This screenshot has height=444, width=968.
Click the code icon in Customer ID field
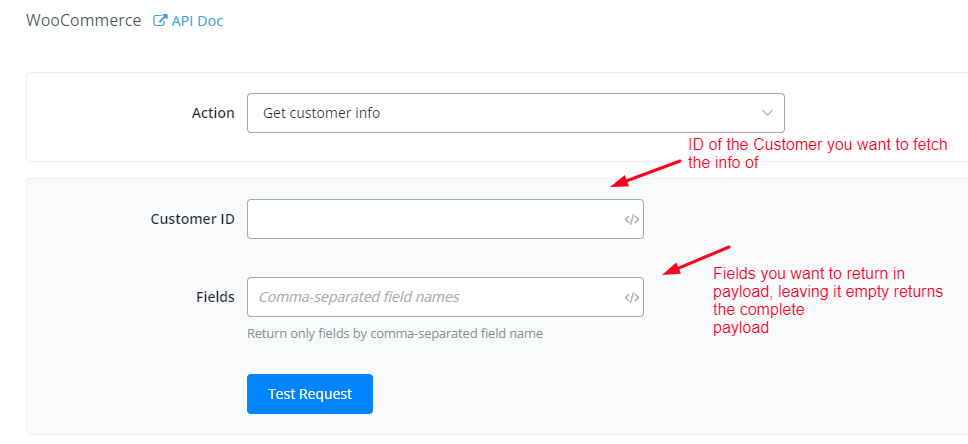click(631, 219)
